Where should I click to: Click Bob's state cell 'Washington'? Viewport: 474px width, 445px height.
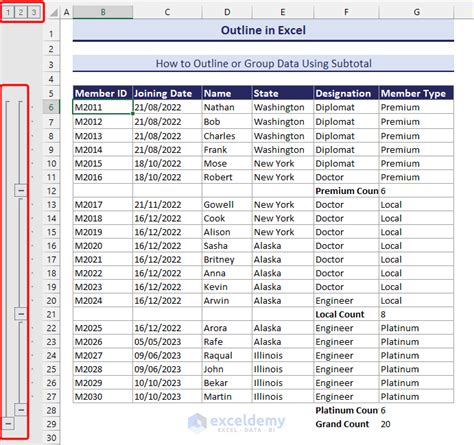(283, 122)
